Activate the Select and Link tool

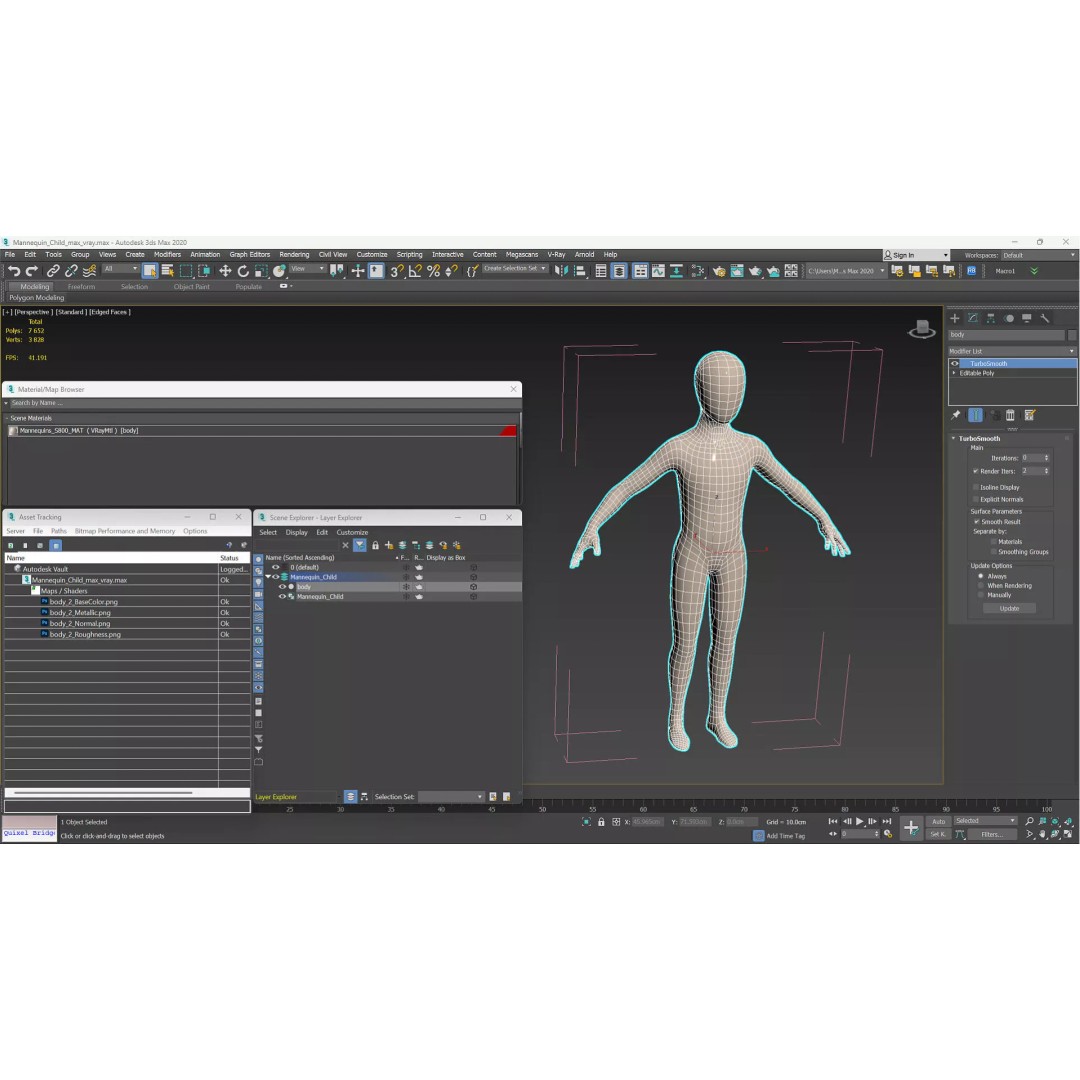tap(53, 271)
